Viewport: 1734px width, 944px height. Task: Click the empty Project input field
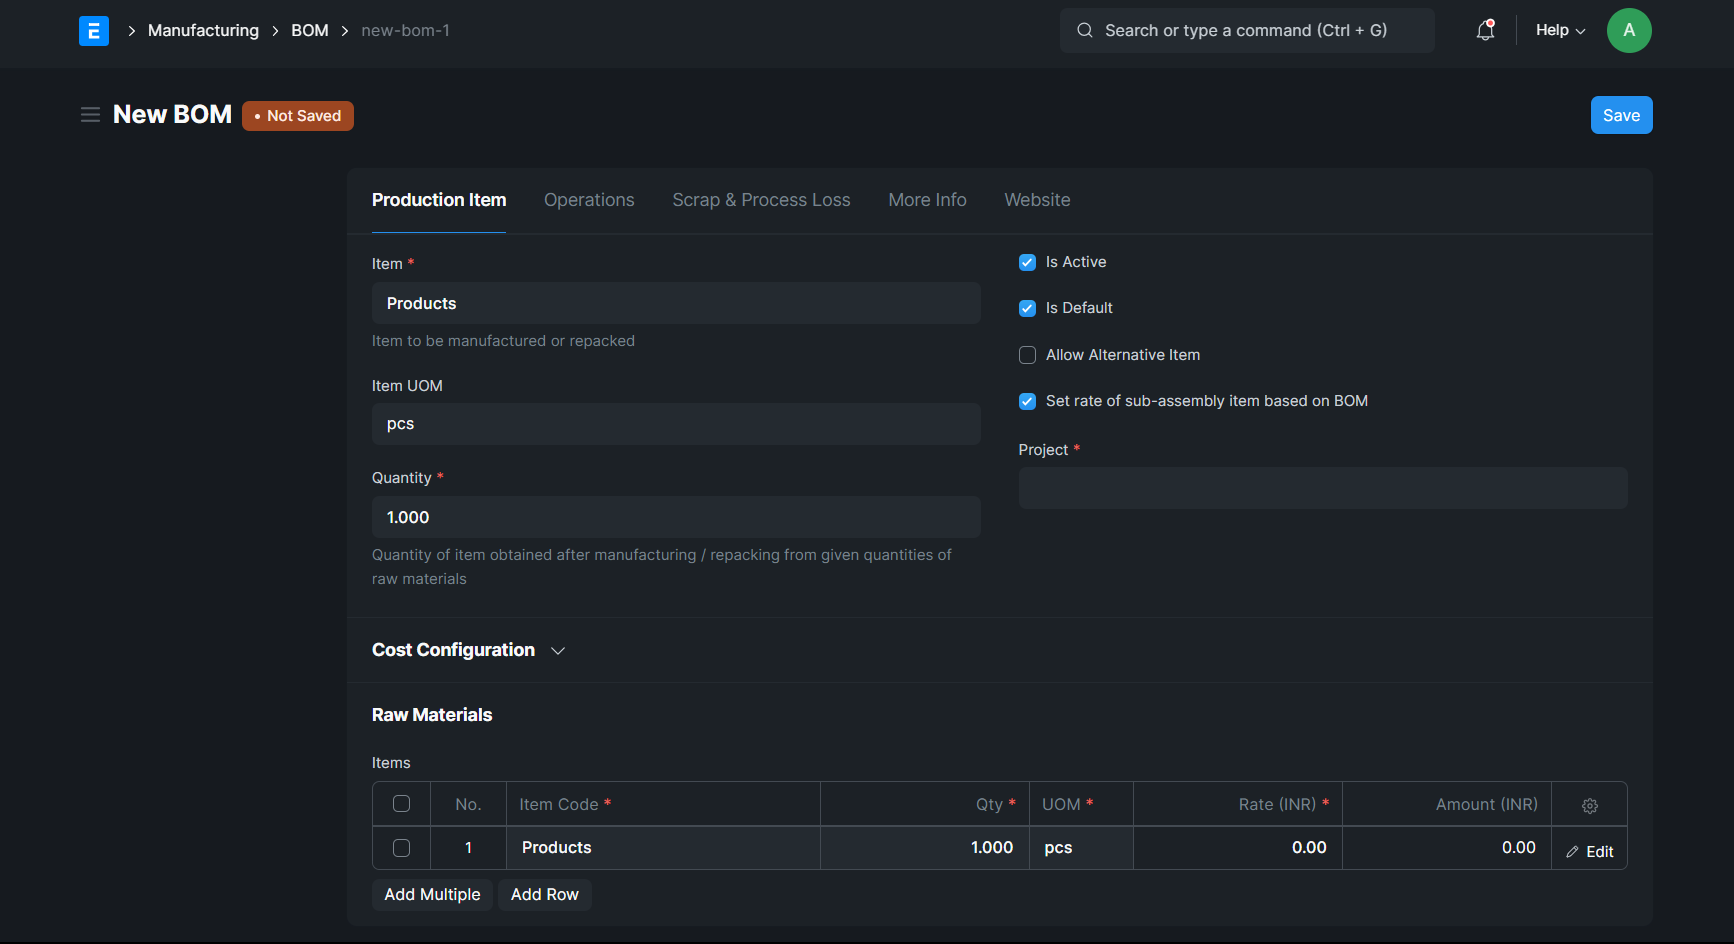tap(1322, 488)
